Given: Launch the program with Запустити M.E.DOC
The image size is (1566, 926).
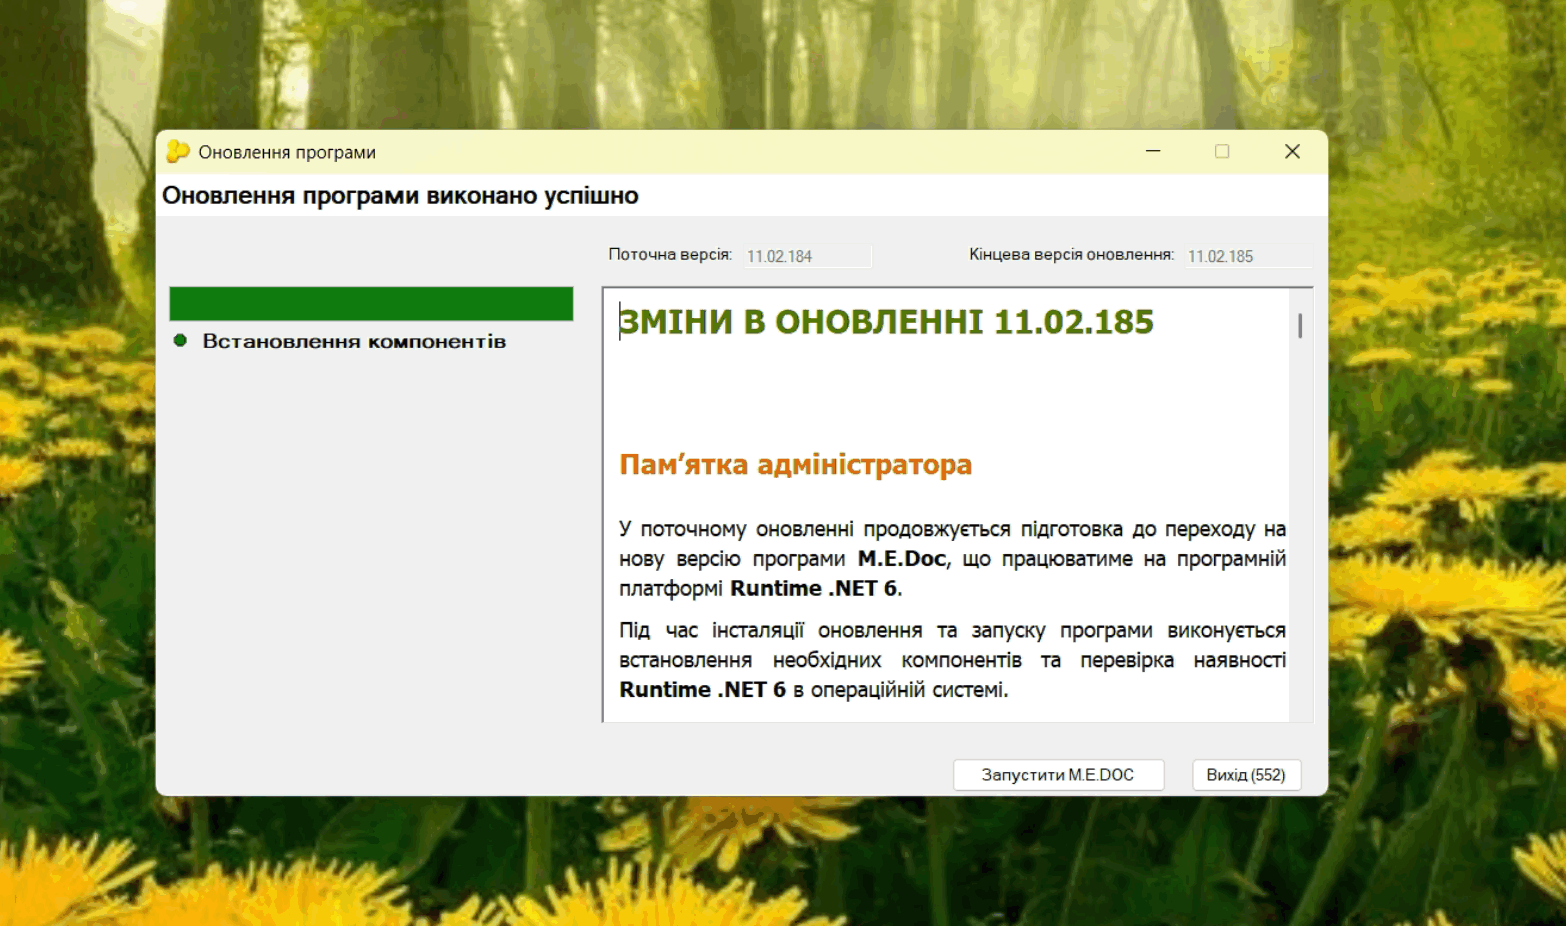Looking at the screenshot, I should click(1058, 775).
